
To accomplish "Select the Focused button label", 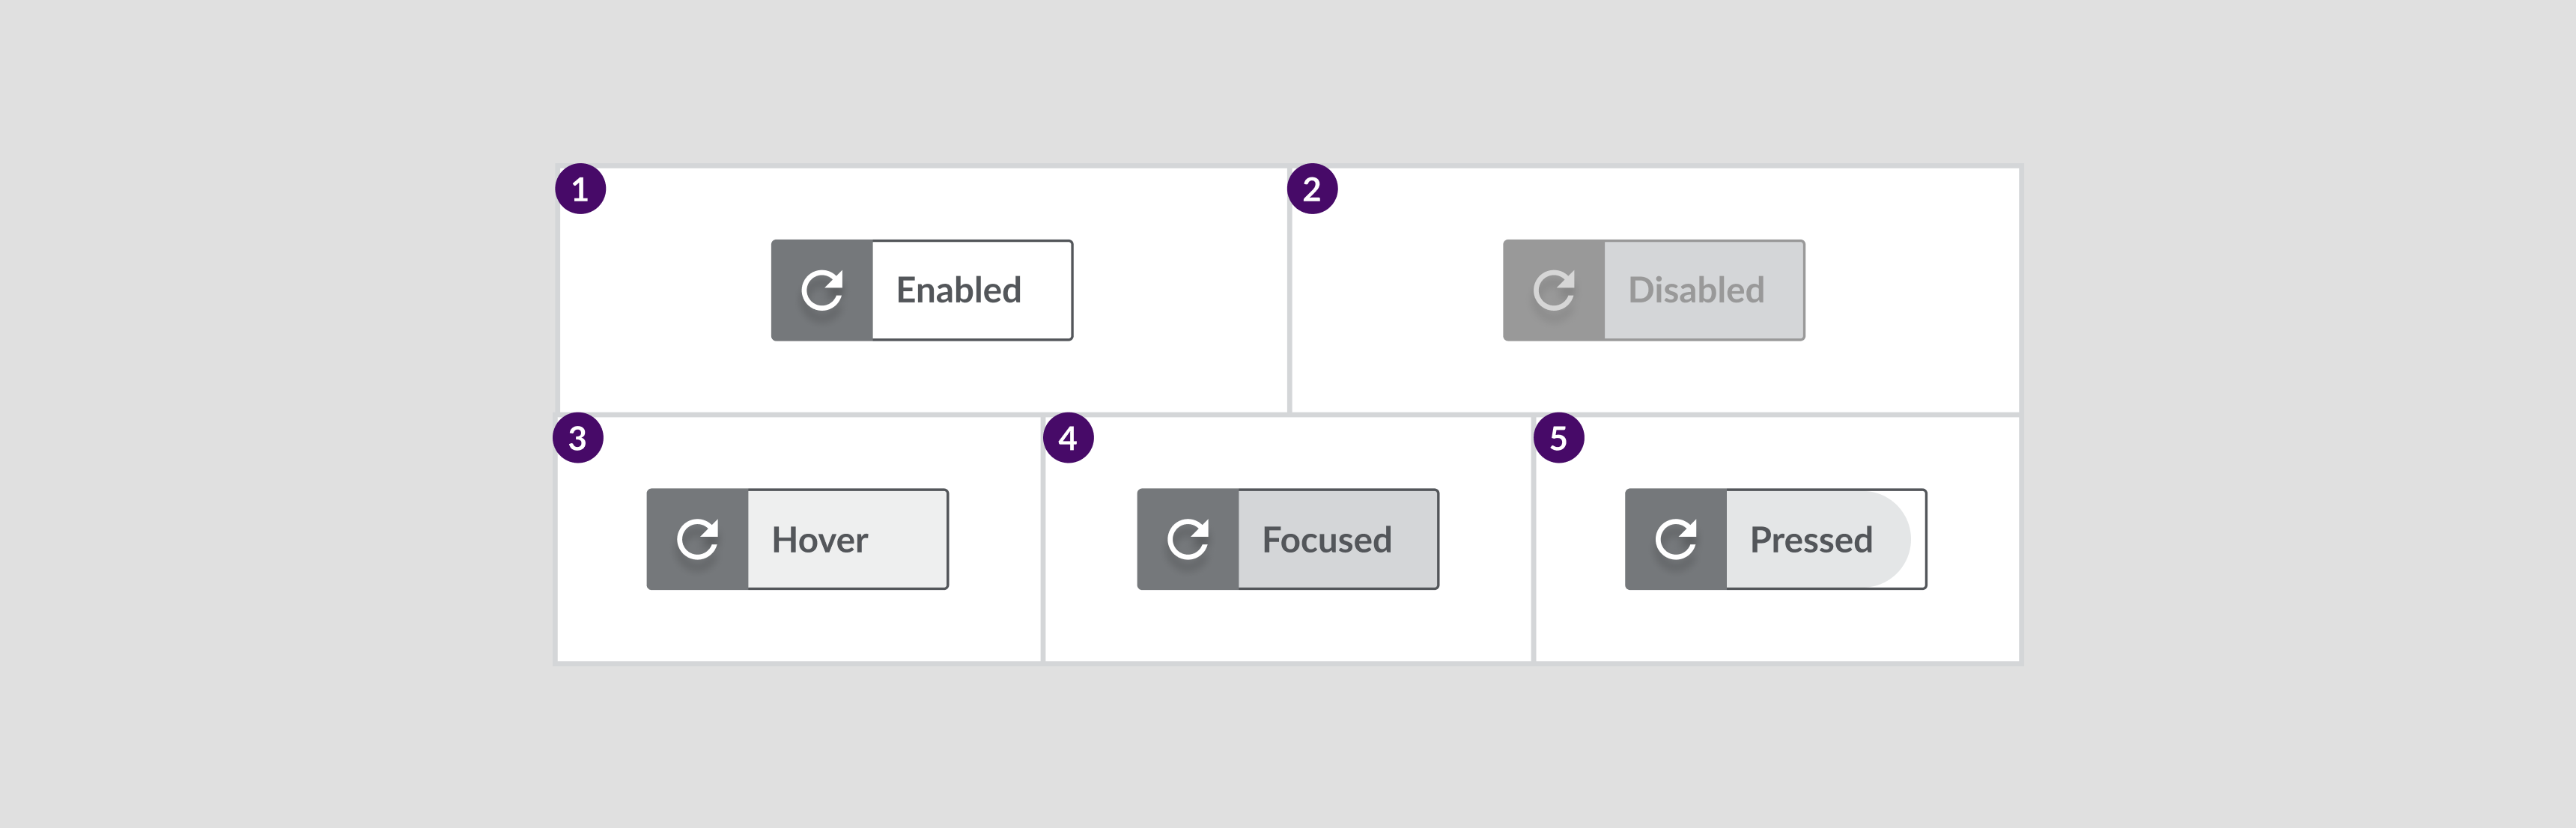I will (x=1326, y=540).
